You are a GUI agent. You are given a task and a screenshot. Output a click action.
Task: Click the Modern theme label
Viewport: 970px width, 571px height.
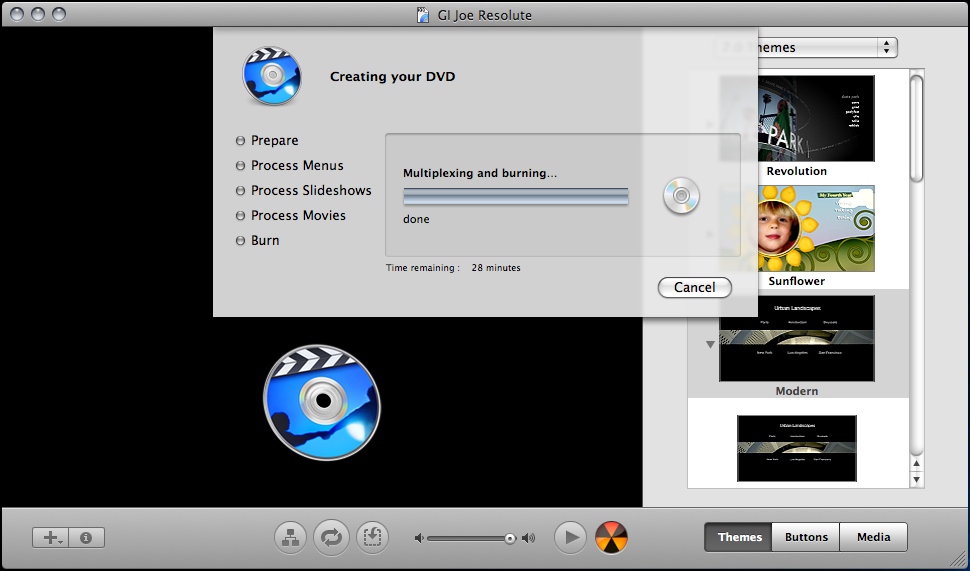(x=797, y=391)
